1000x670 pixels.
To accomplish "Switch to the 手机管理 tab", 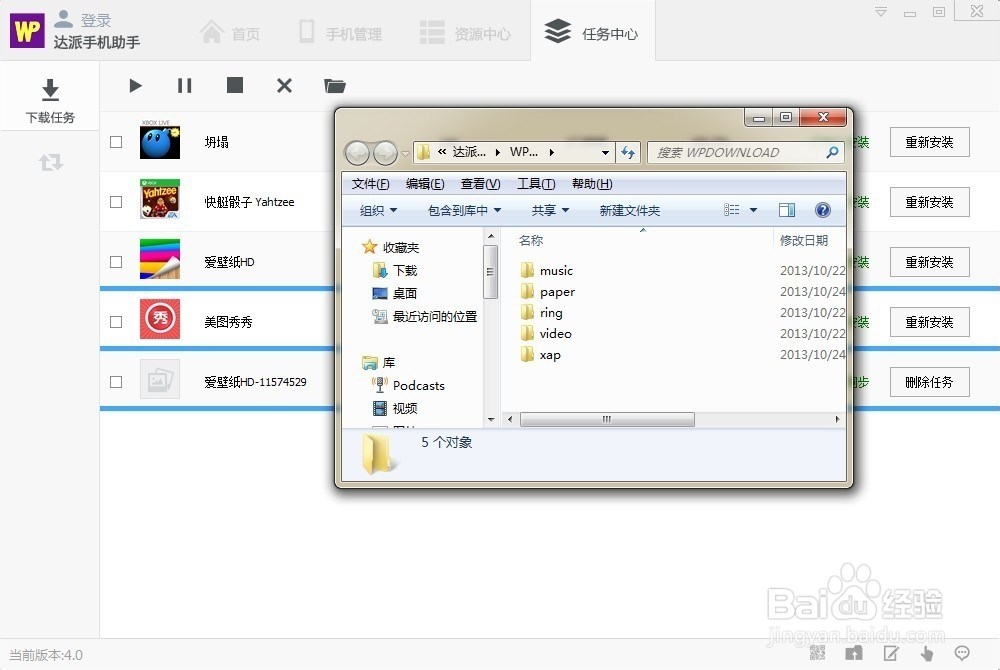I will 340,31.
